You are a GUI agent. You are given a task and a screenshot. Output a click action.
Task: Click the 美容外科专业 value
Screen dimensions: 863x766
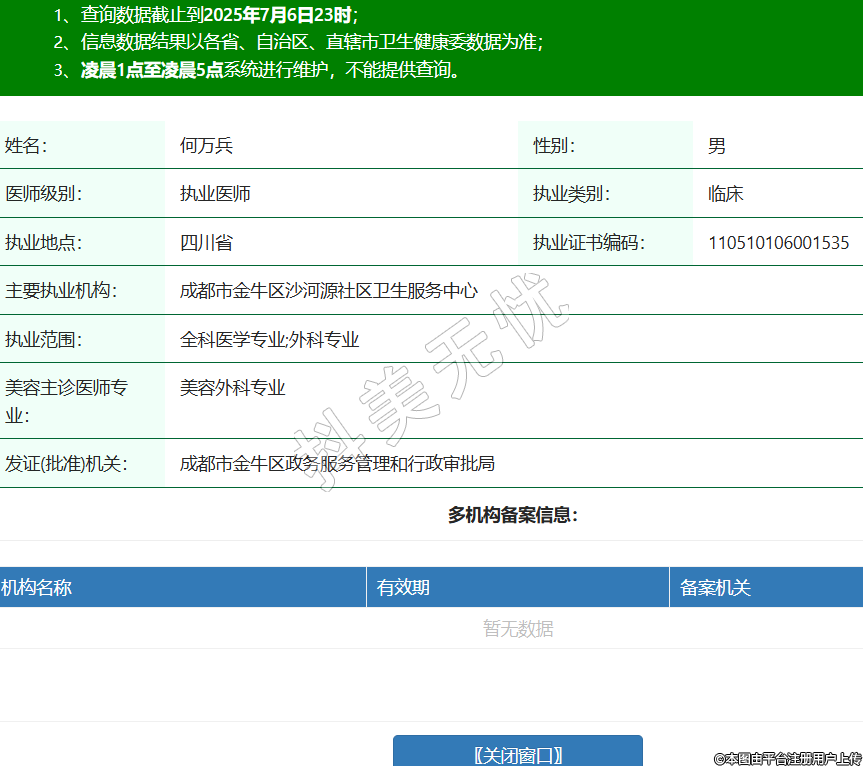(x=233, y=388)
